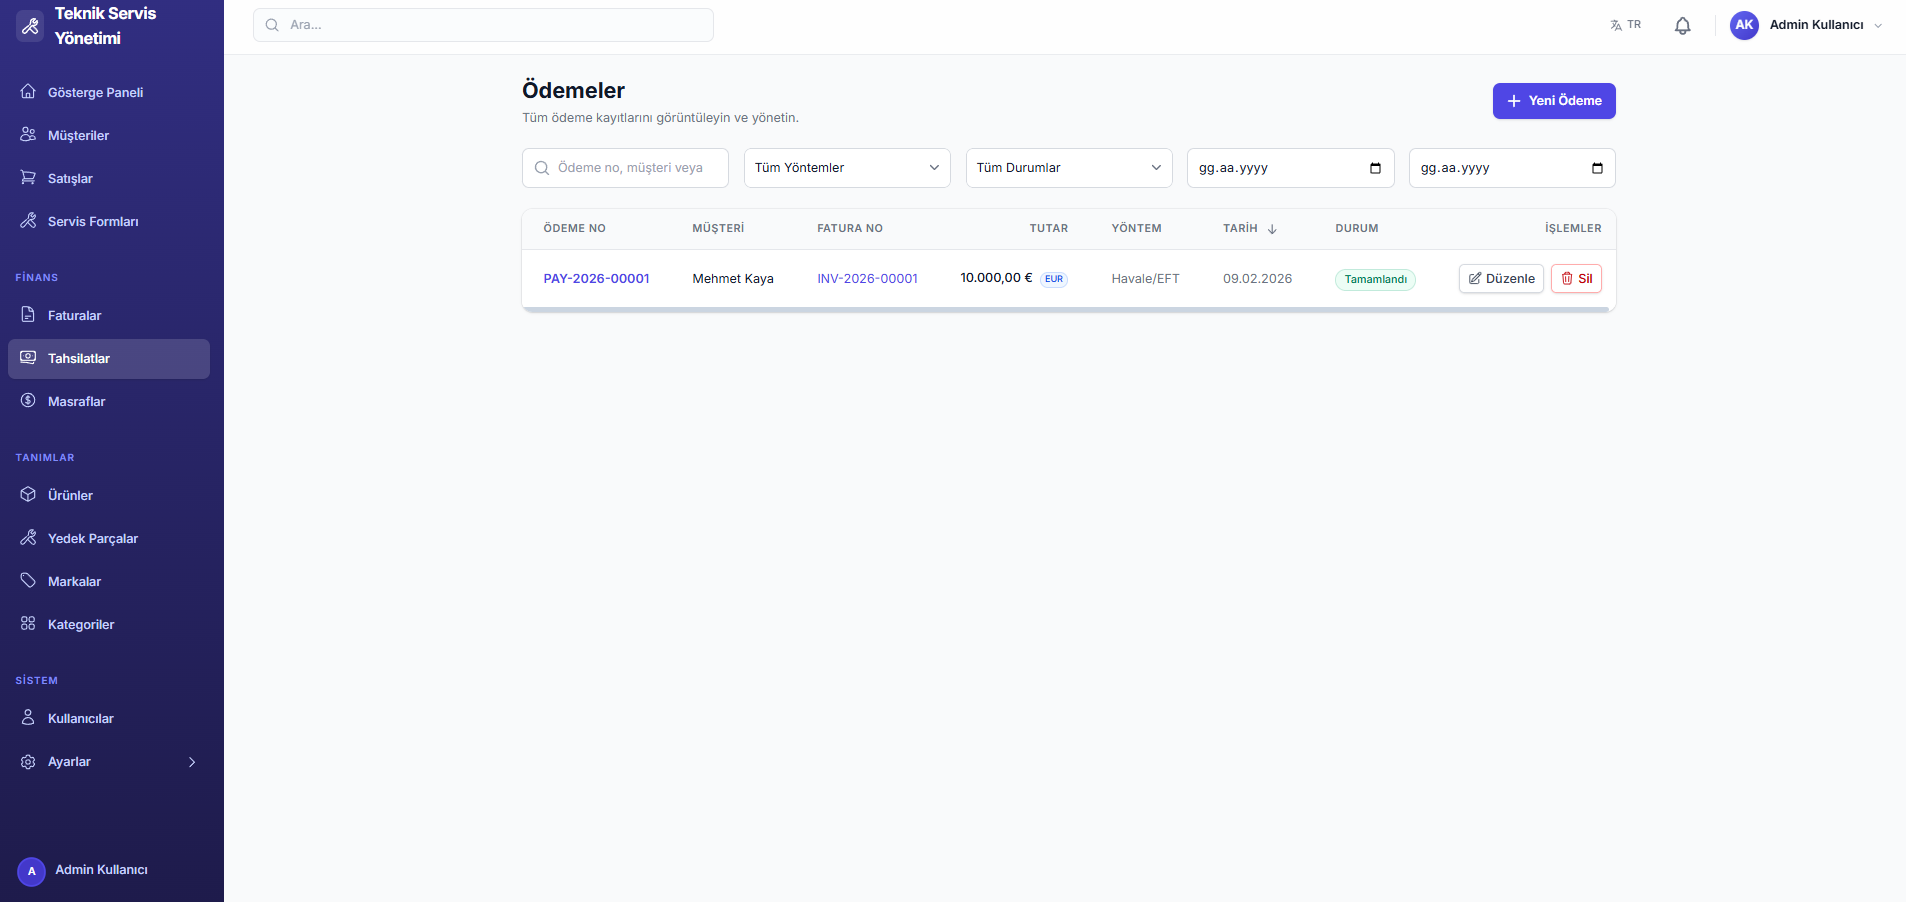Click the EUR currency badge
The width and height of the screenshot is (1906, 902).
point(1054,280)
